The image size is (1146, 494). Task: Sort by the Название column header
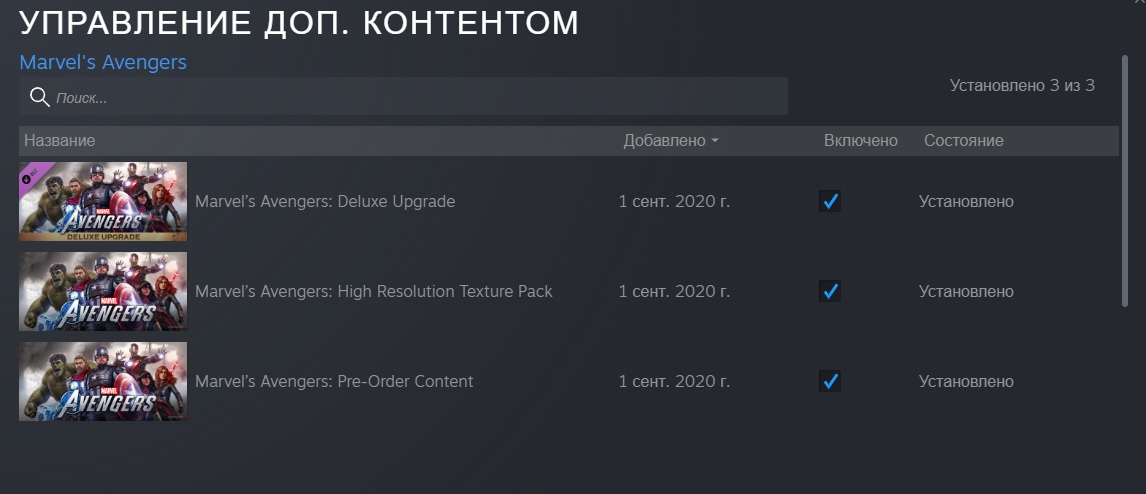tap(59, 140)
